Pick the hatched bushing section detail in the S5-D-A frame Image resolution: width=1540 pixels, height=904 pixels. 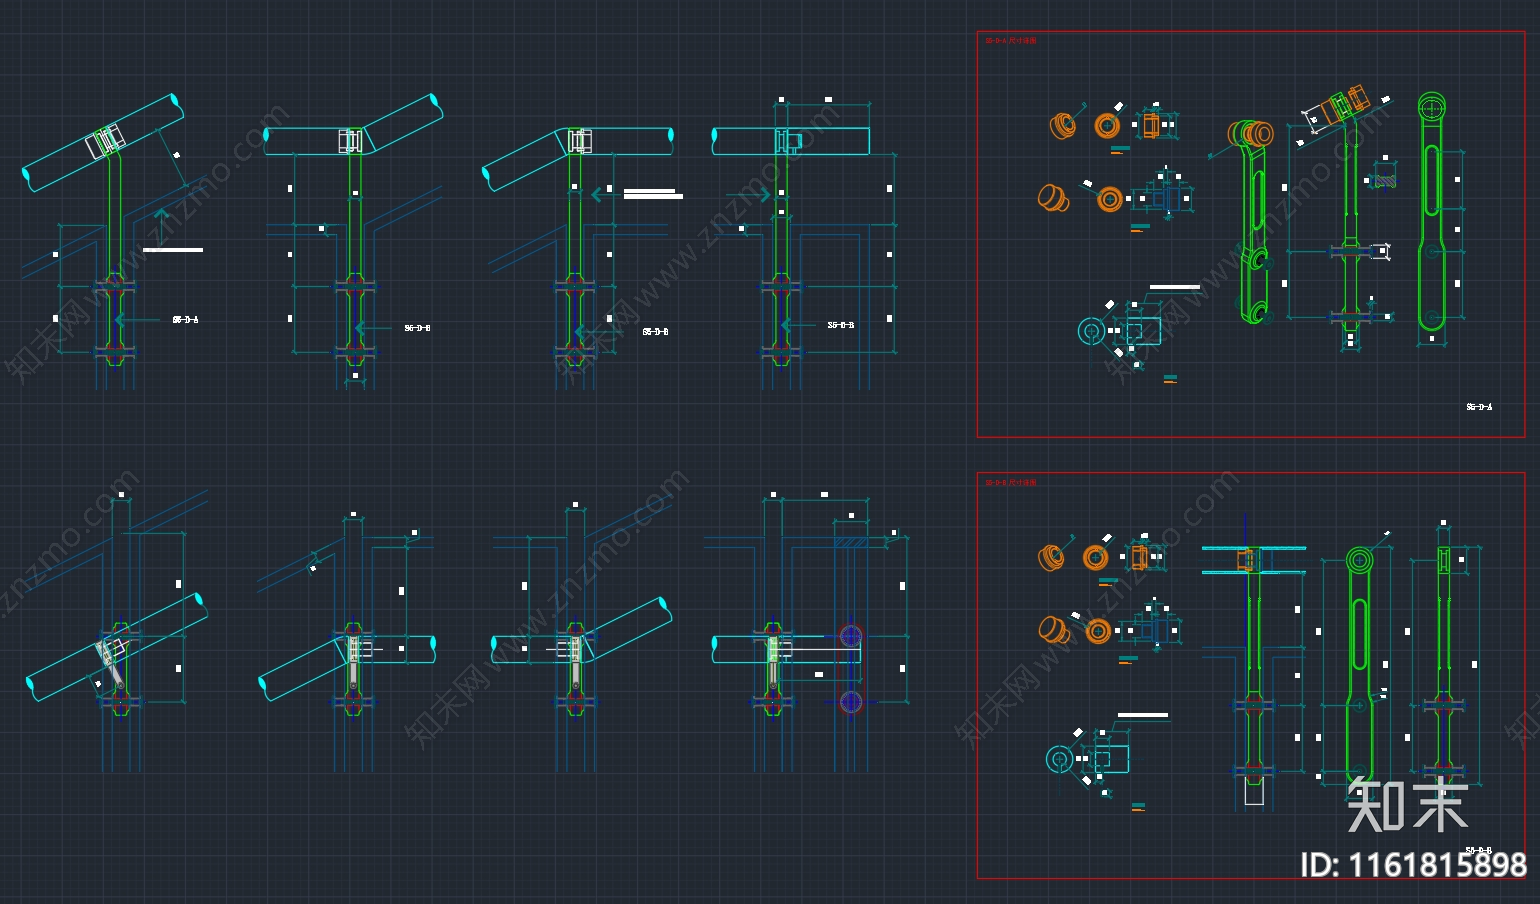[1383, 179]
